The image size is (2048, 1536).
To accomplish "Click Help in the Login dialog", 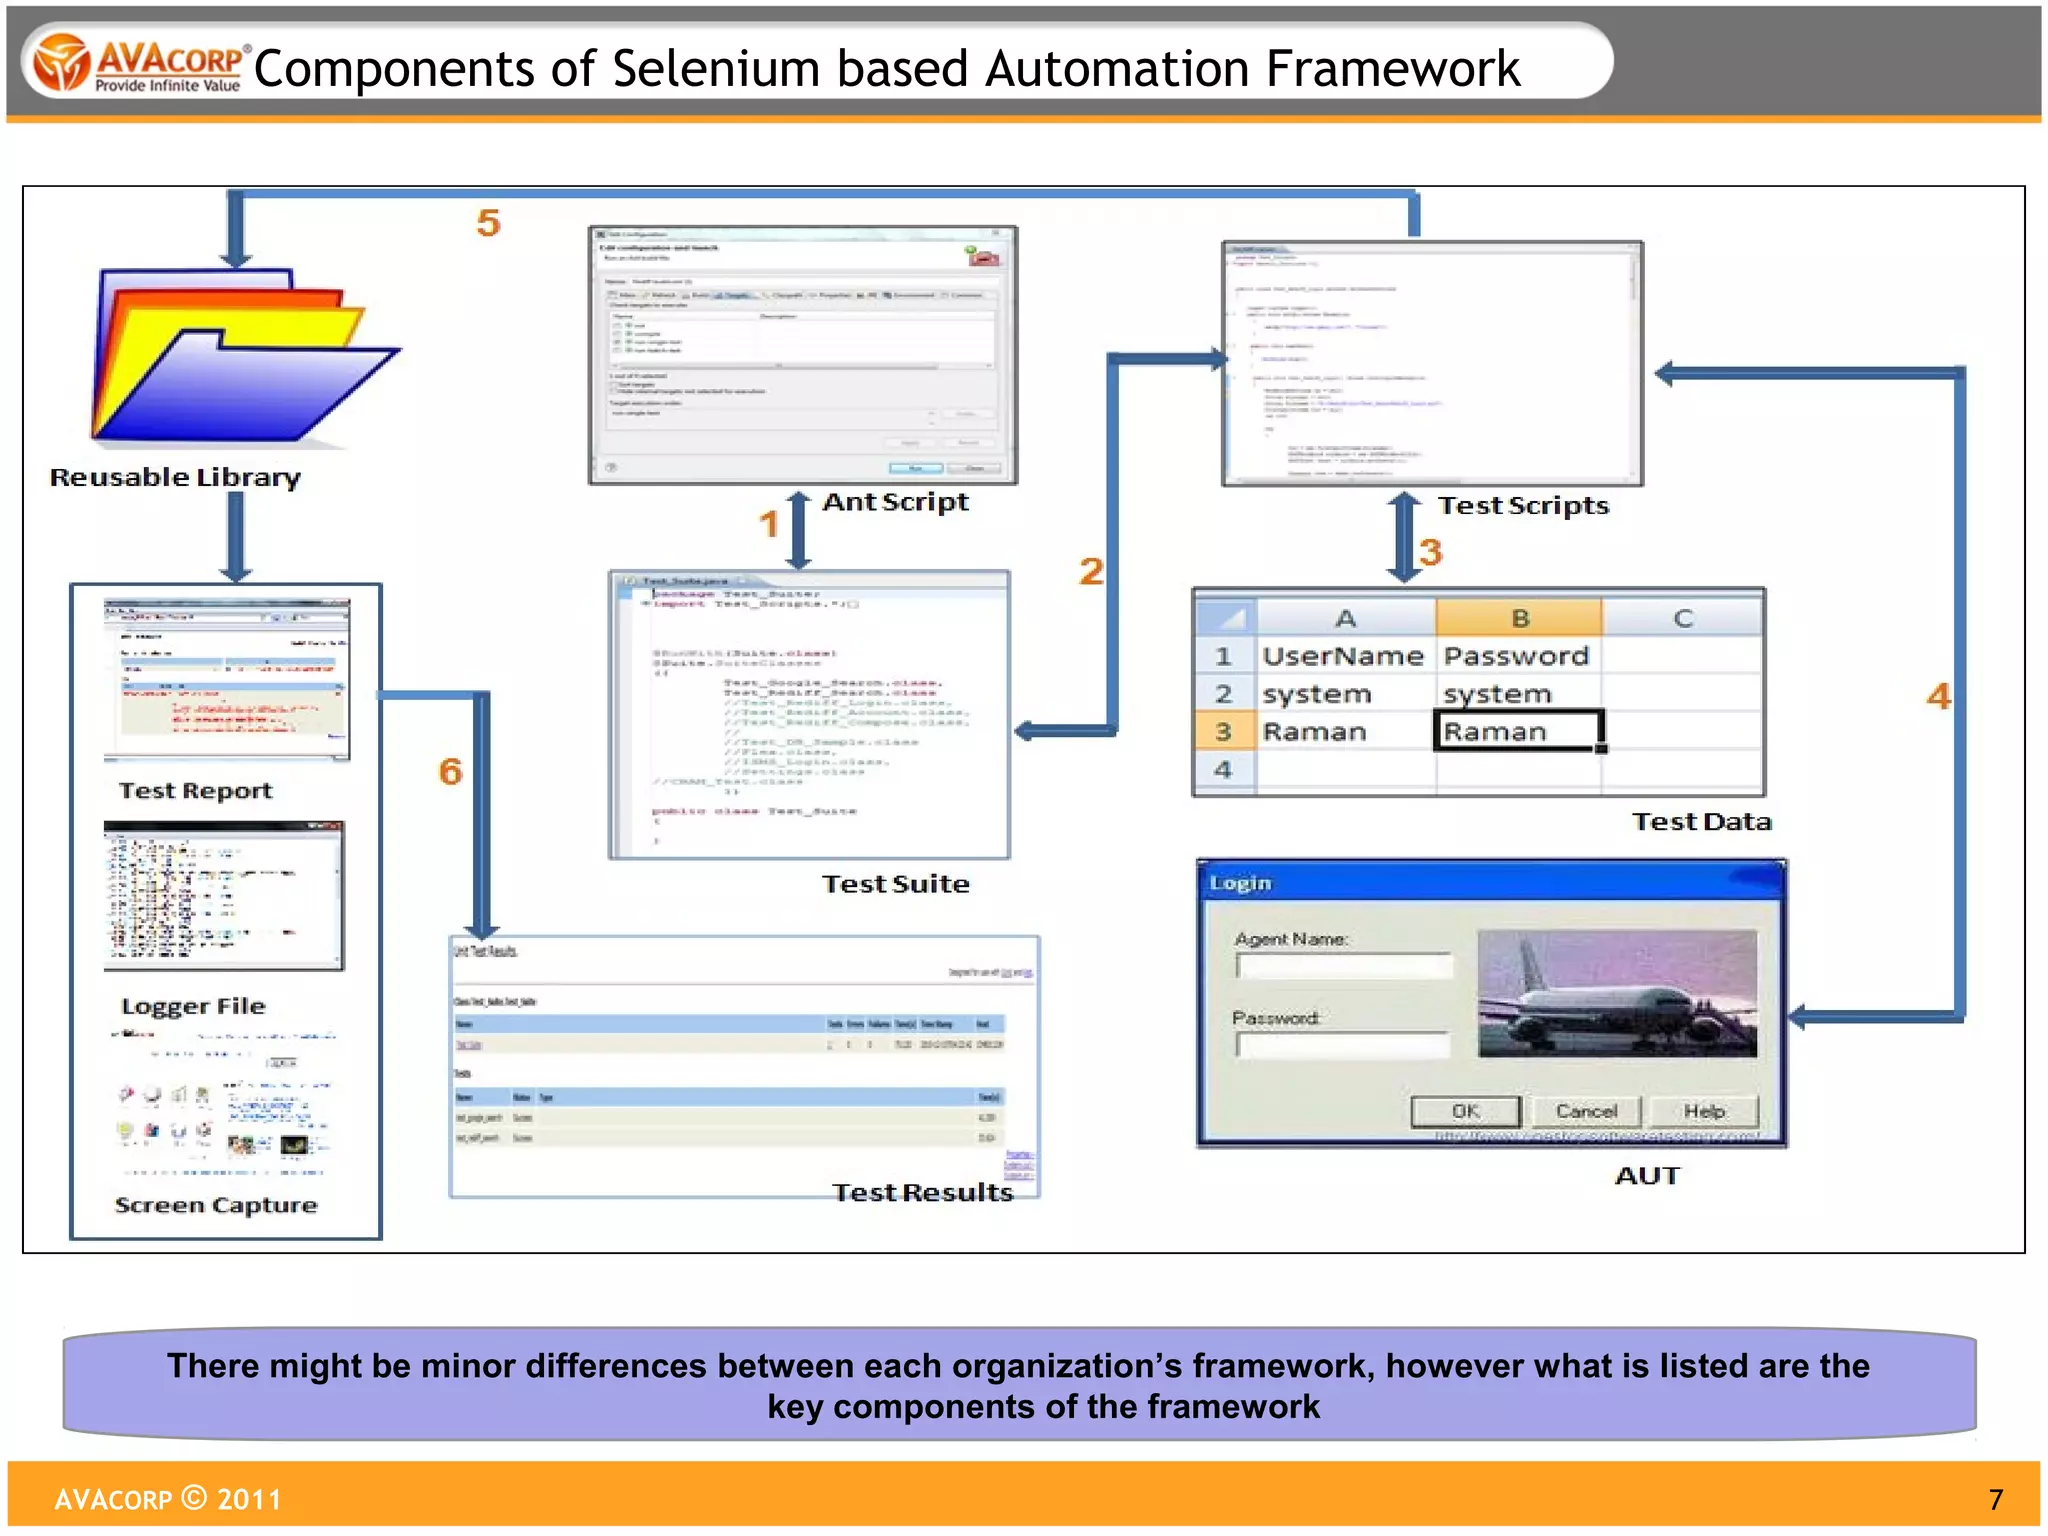I will point(1704,1112).
